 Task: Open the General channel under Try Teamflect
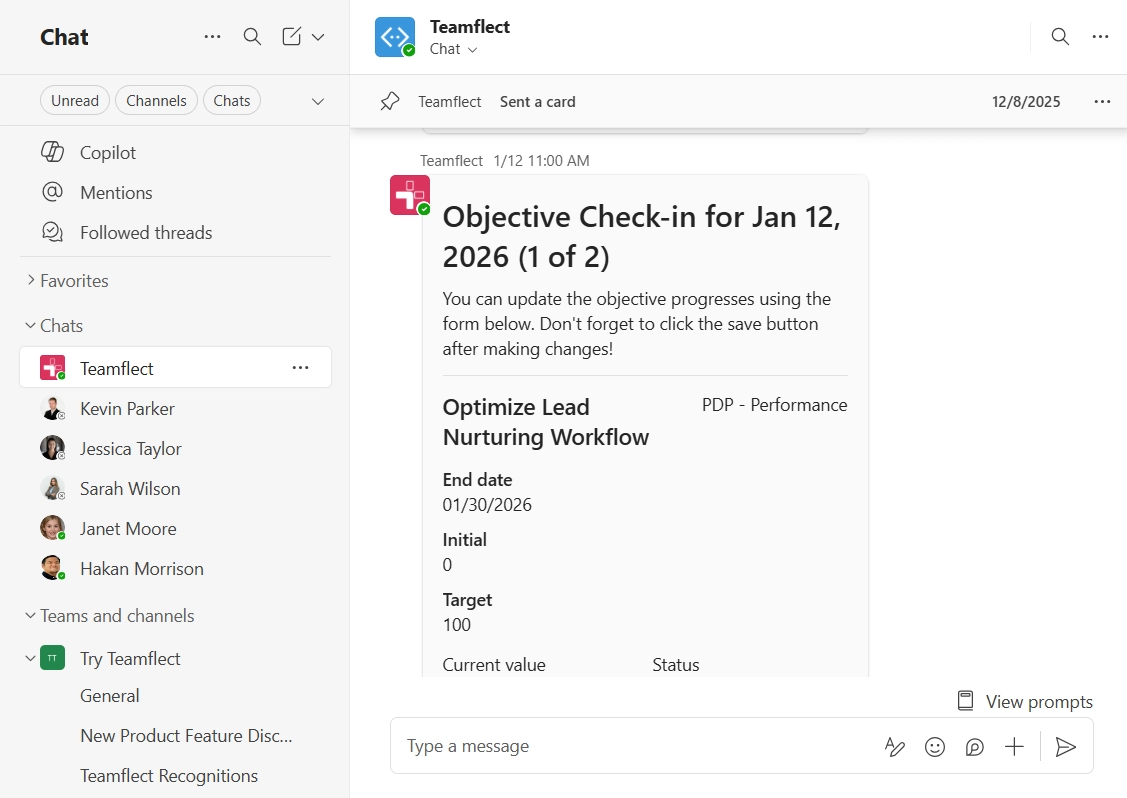[109, 695]
